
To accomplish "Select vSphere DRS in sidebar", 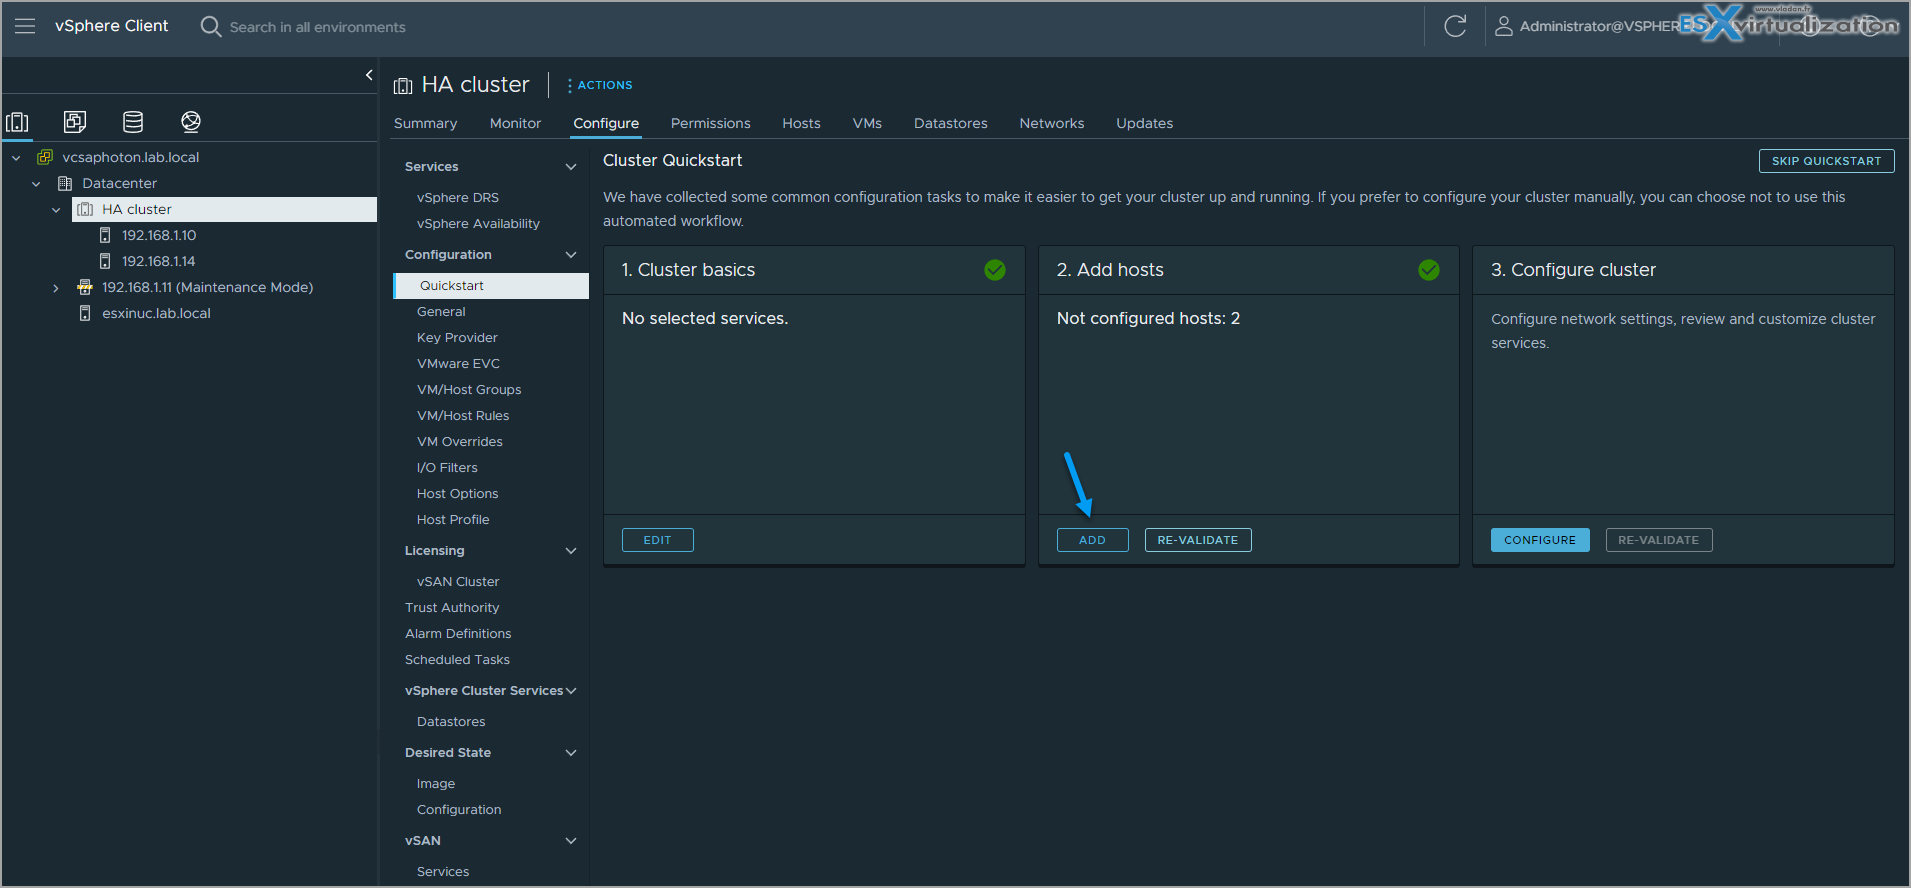I will click(458, 198).
